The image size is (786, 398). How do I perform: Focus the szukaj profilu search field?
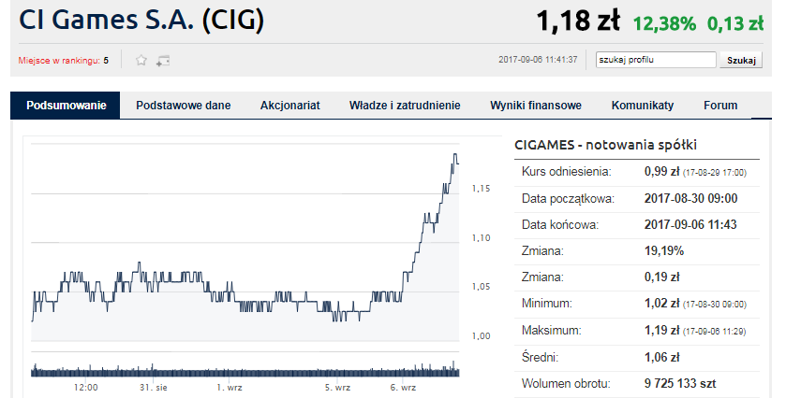656,60
